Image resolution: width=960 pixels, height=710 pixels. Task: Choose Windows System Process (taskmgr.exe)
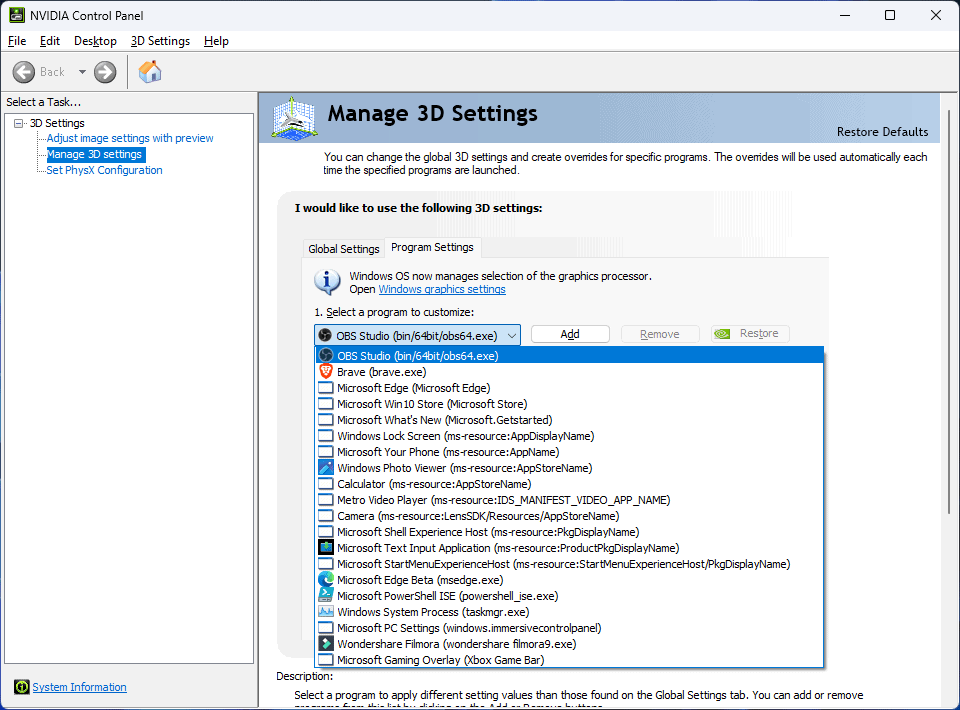432,612
